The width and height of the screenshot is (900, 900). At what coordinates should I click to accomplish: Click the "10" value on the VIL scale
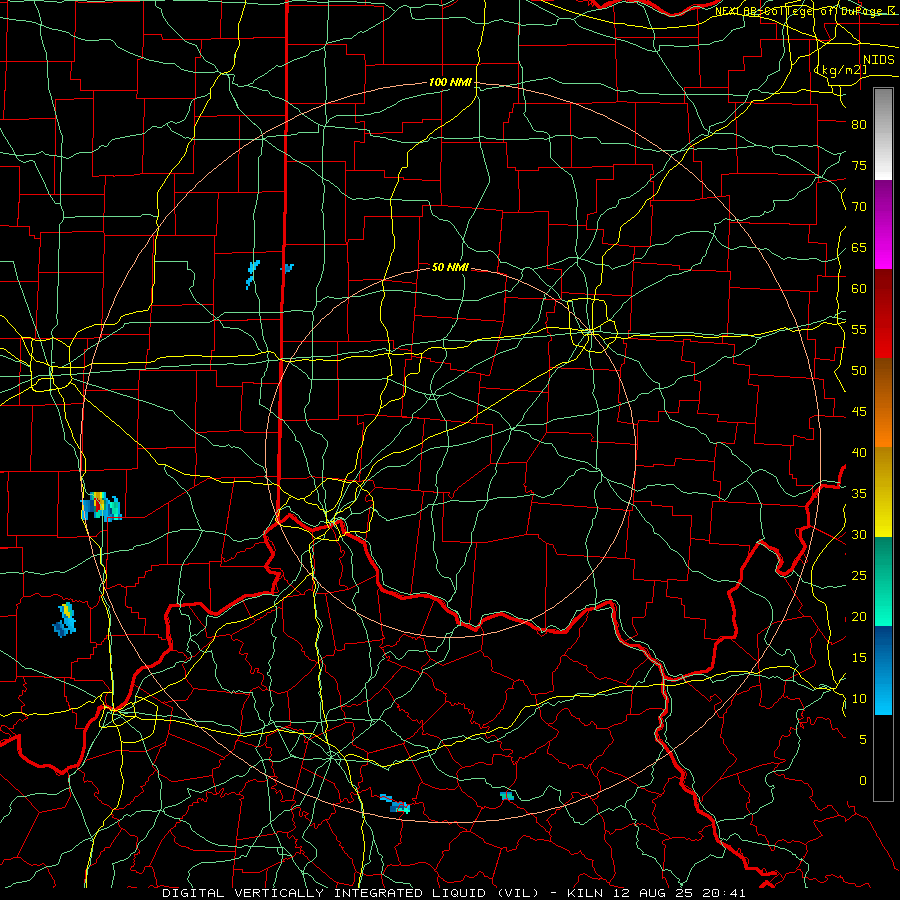click(x=859, y=699)
